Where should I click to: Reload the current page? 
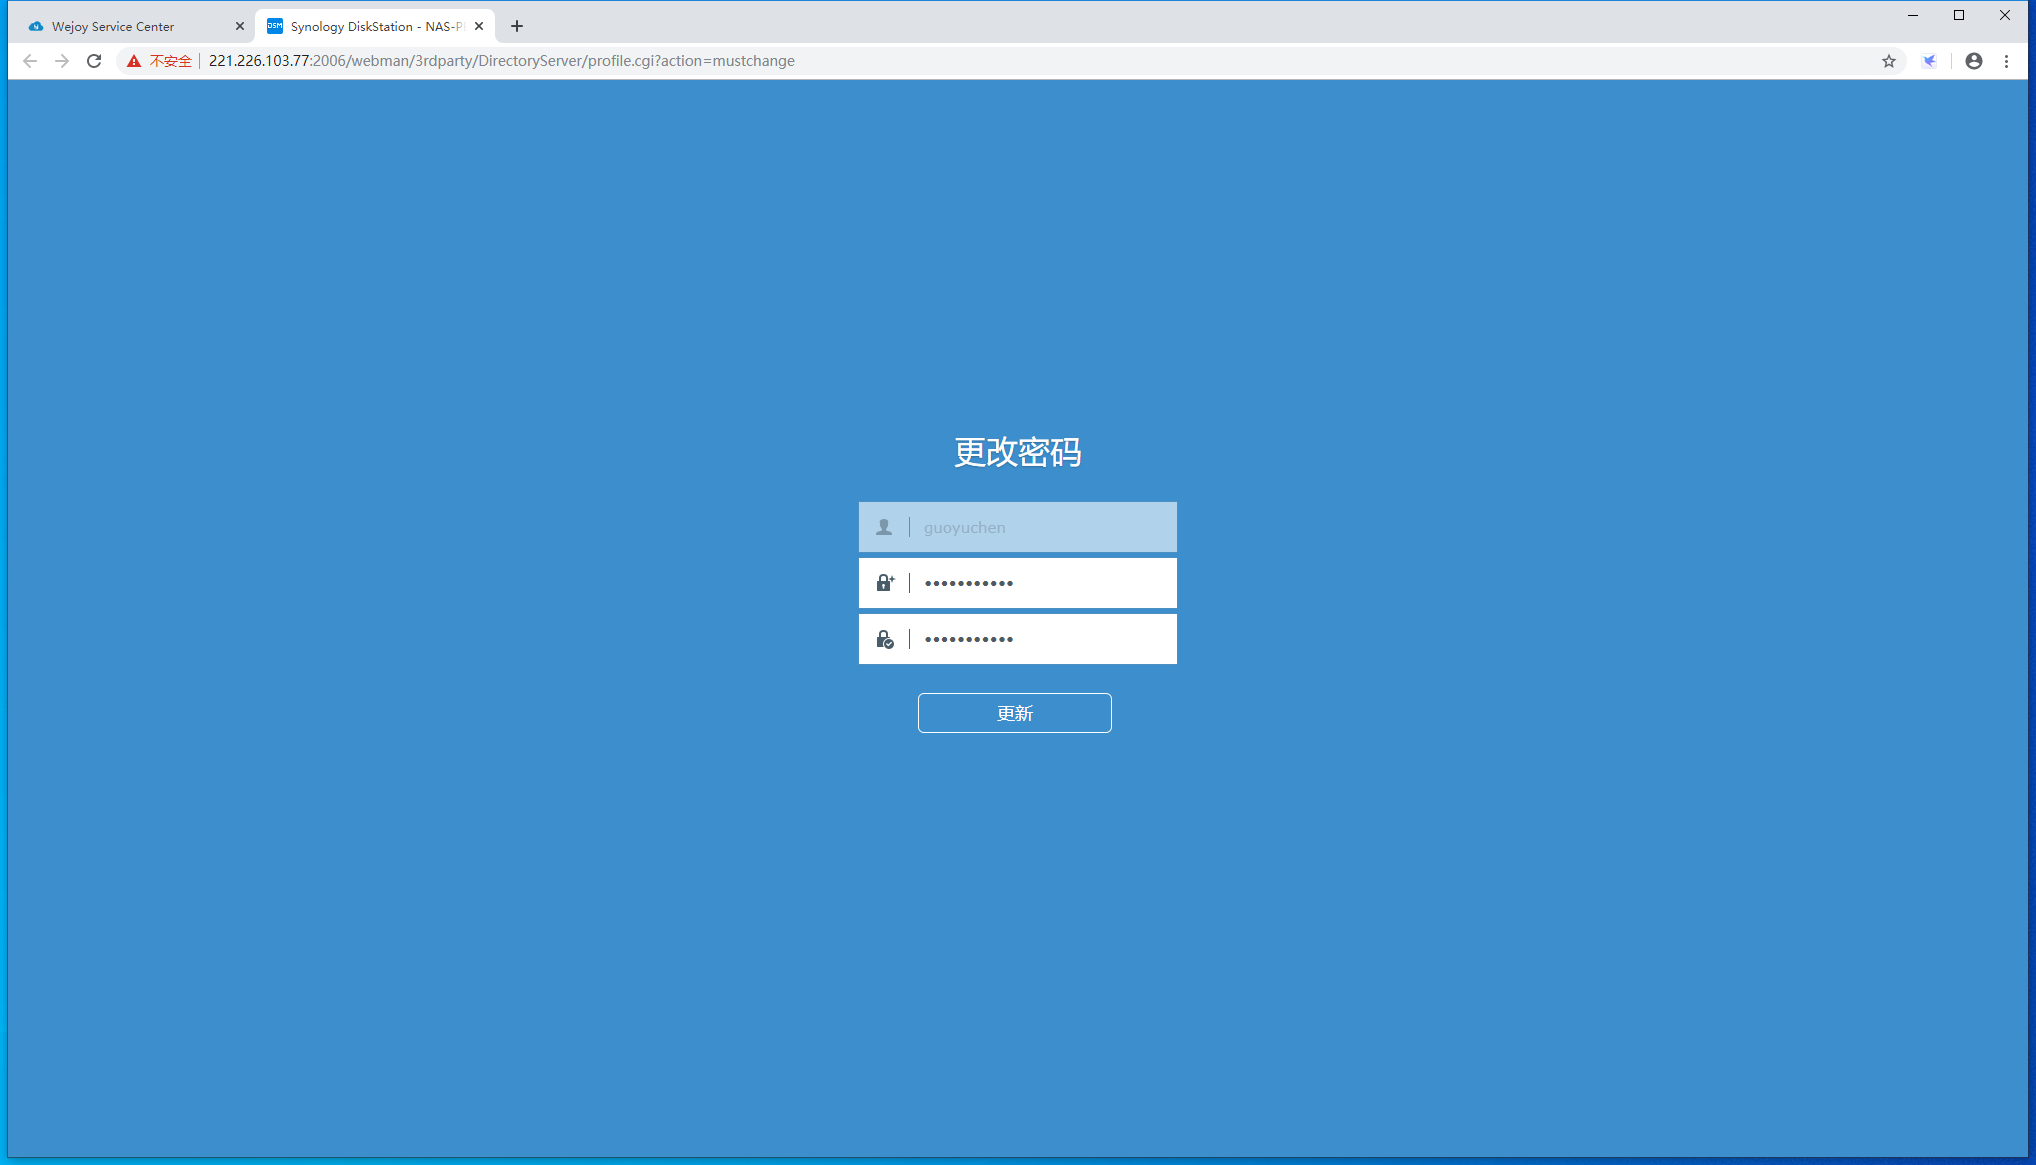(x=94, y=61)
